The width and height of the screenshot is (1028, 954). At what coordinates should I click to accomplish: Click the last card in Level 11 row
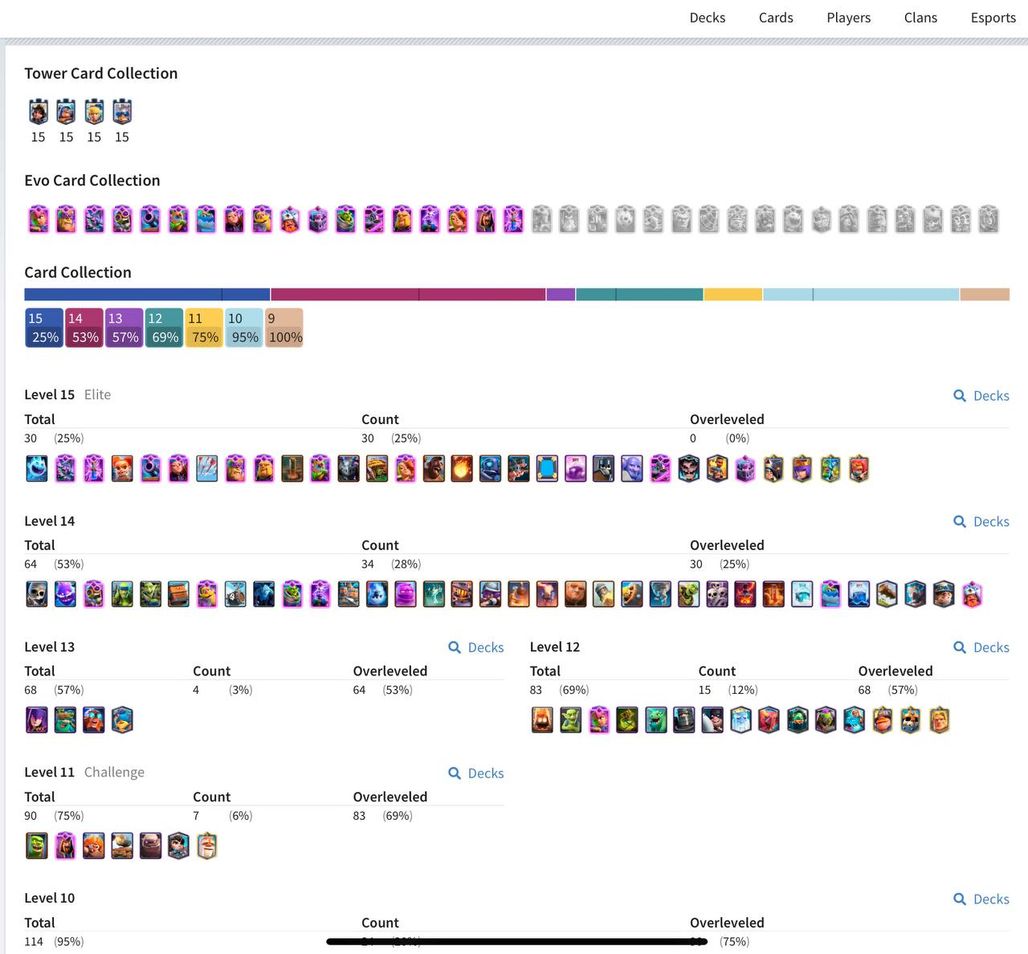click(x=207, y=846)
